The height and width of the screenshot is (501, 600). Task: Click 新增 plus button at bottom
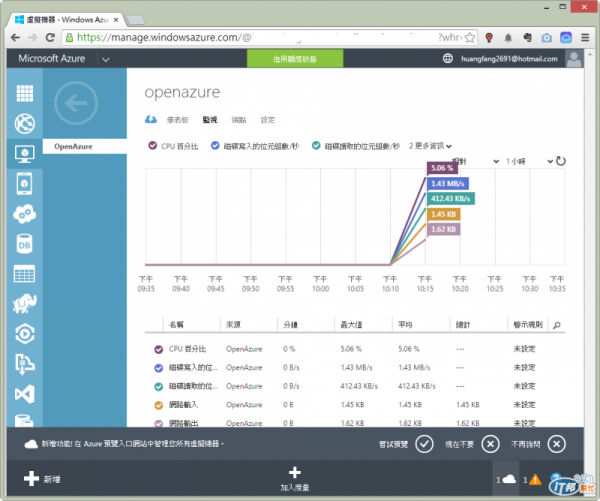coord(42,478)
